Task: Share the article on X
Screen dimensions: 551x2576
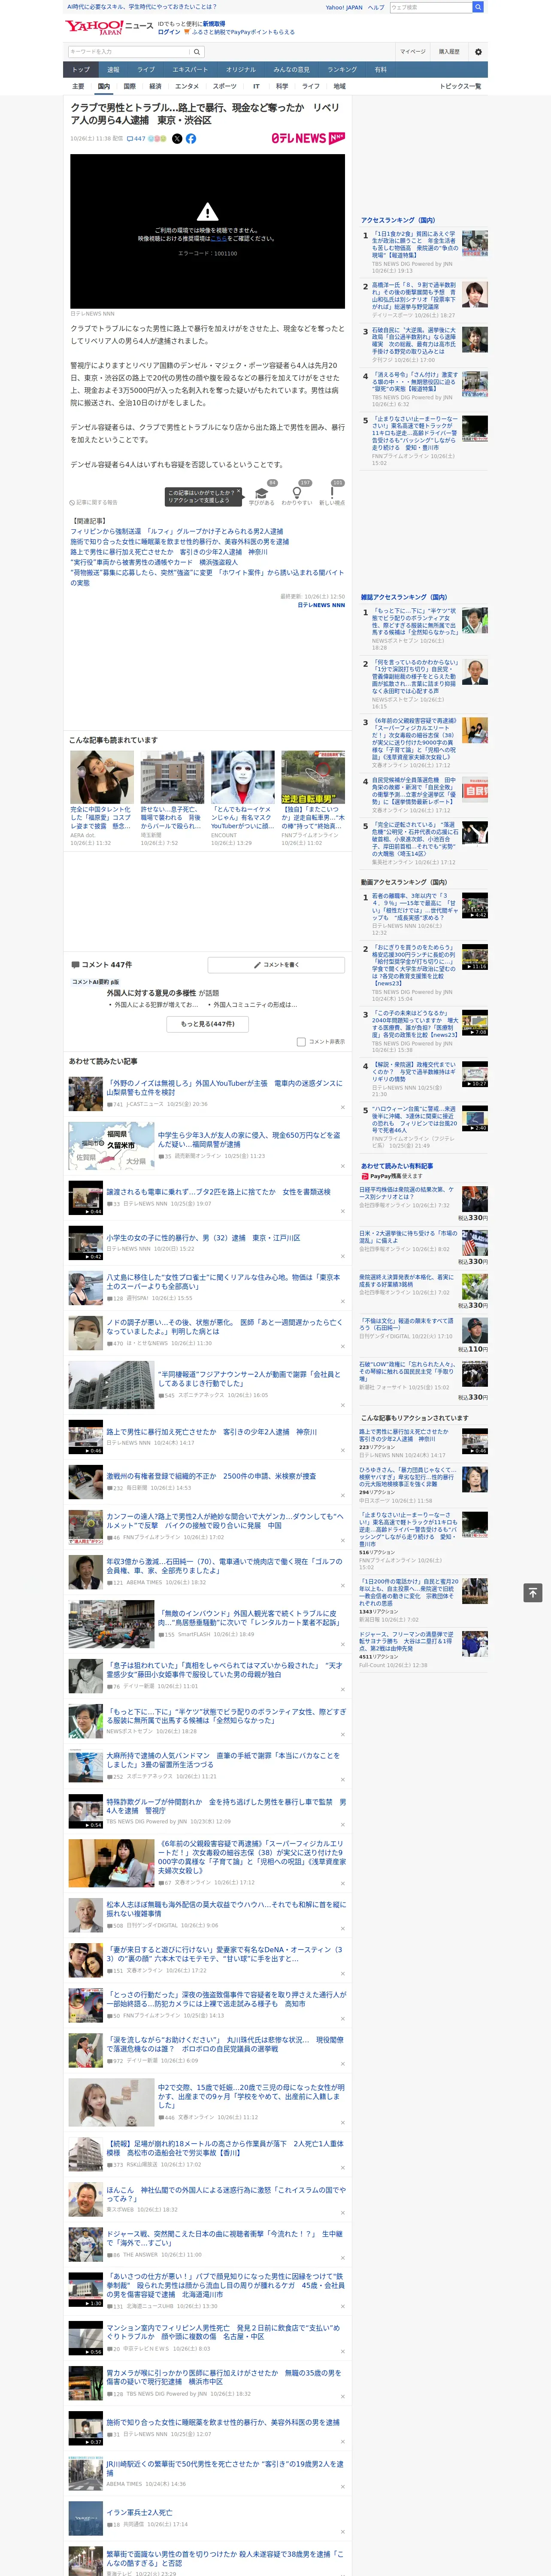Action: coord(177,139)
